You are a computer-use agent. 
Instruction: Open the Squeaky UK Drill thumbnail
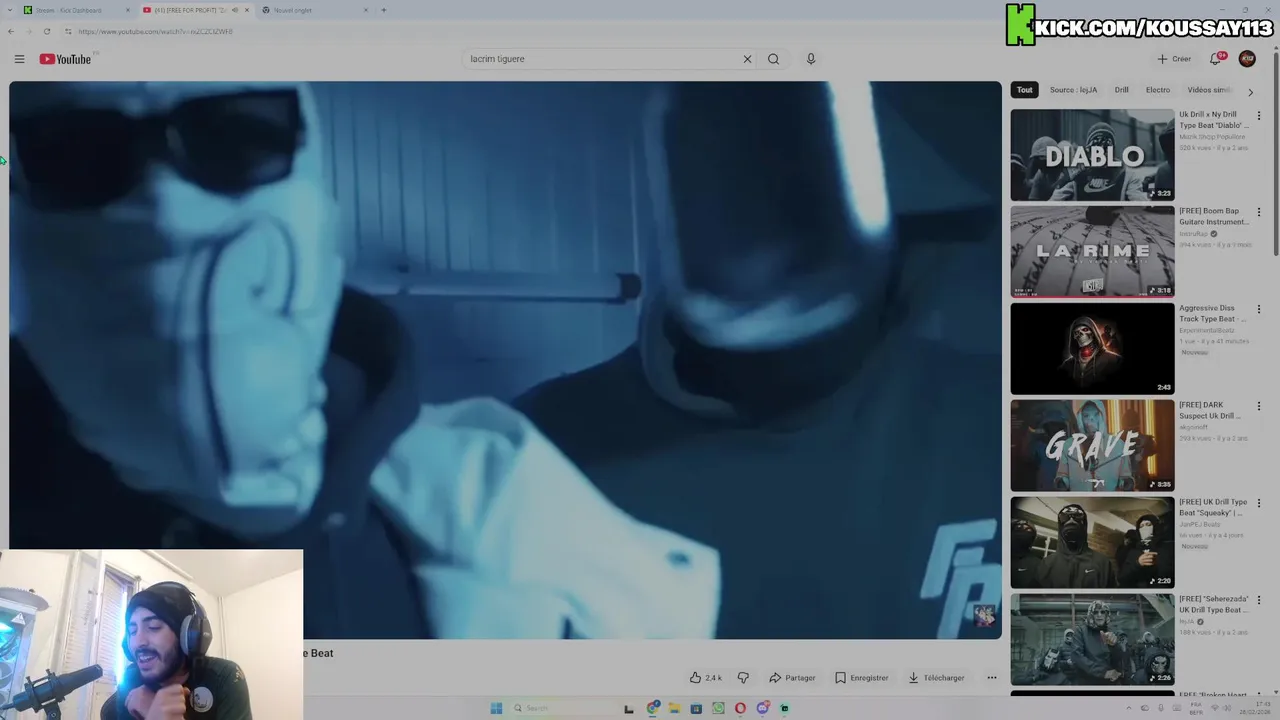tap(1092, 543)
